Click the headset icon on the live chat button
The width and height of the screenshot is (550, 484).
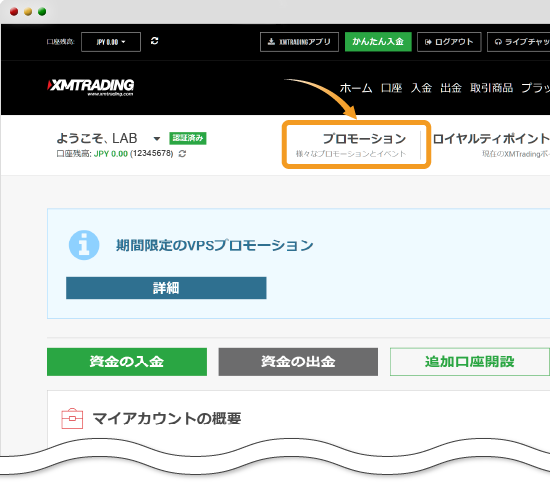coord(498,42)
